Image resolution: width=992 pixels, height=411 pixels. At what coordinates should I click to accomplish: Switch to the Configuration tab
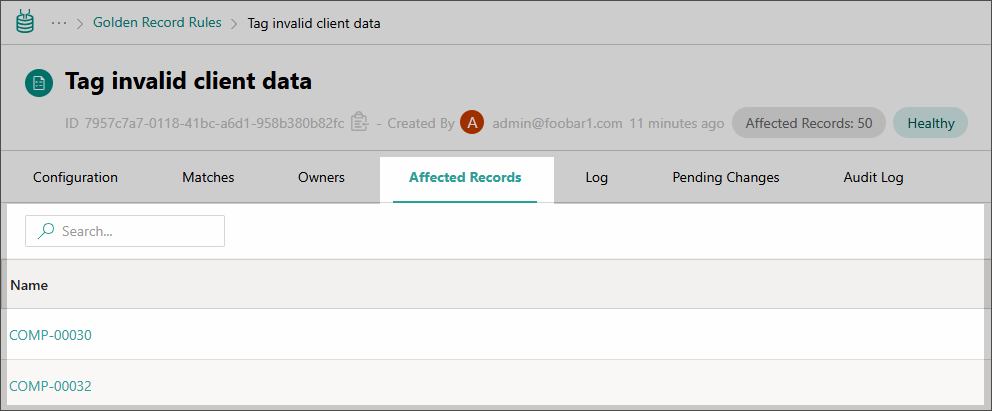click(x=75, y=178)
